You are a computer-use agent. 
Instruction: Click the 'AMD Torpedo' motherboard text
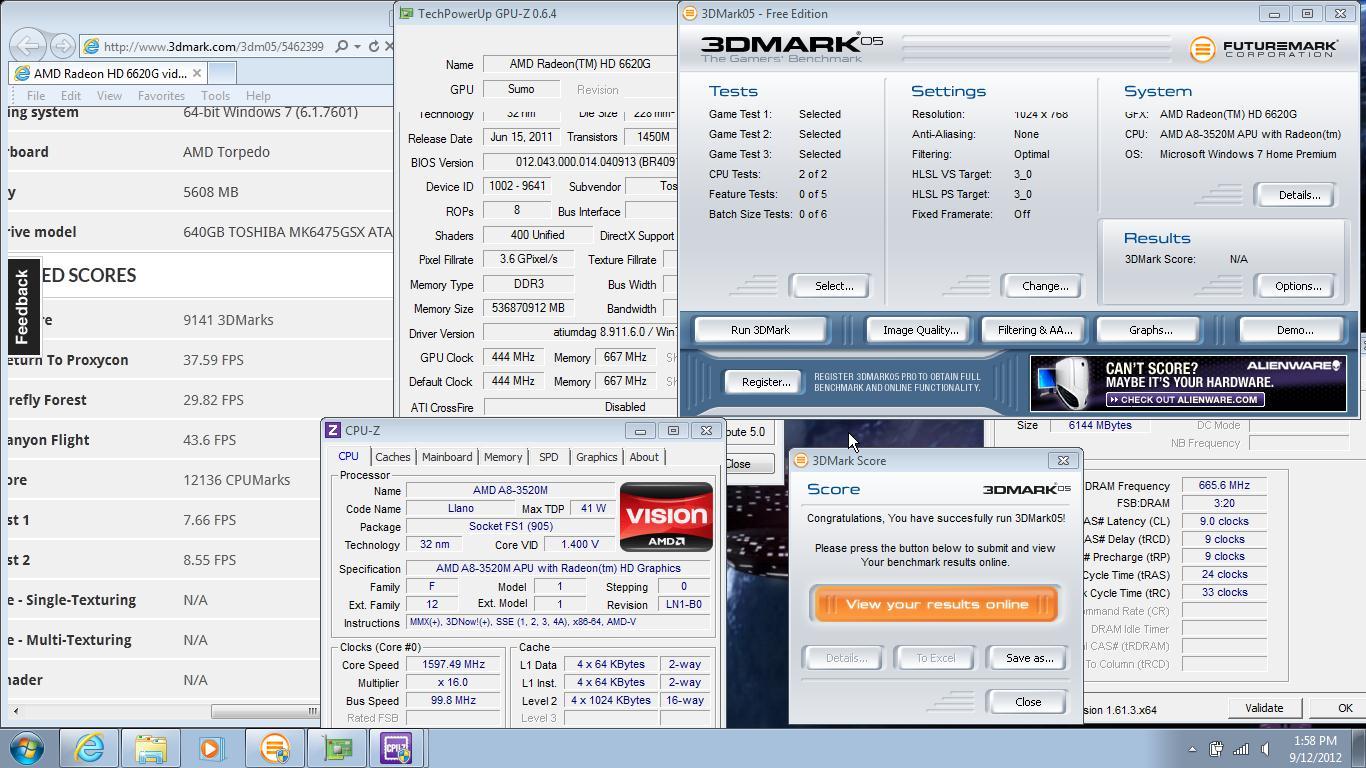point(226,152)
